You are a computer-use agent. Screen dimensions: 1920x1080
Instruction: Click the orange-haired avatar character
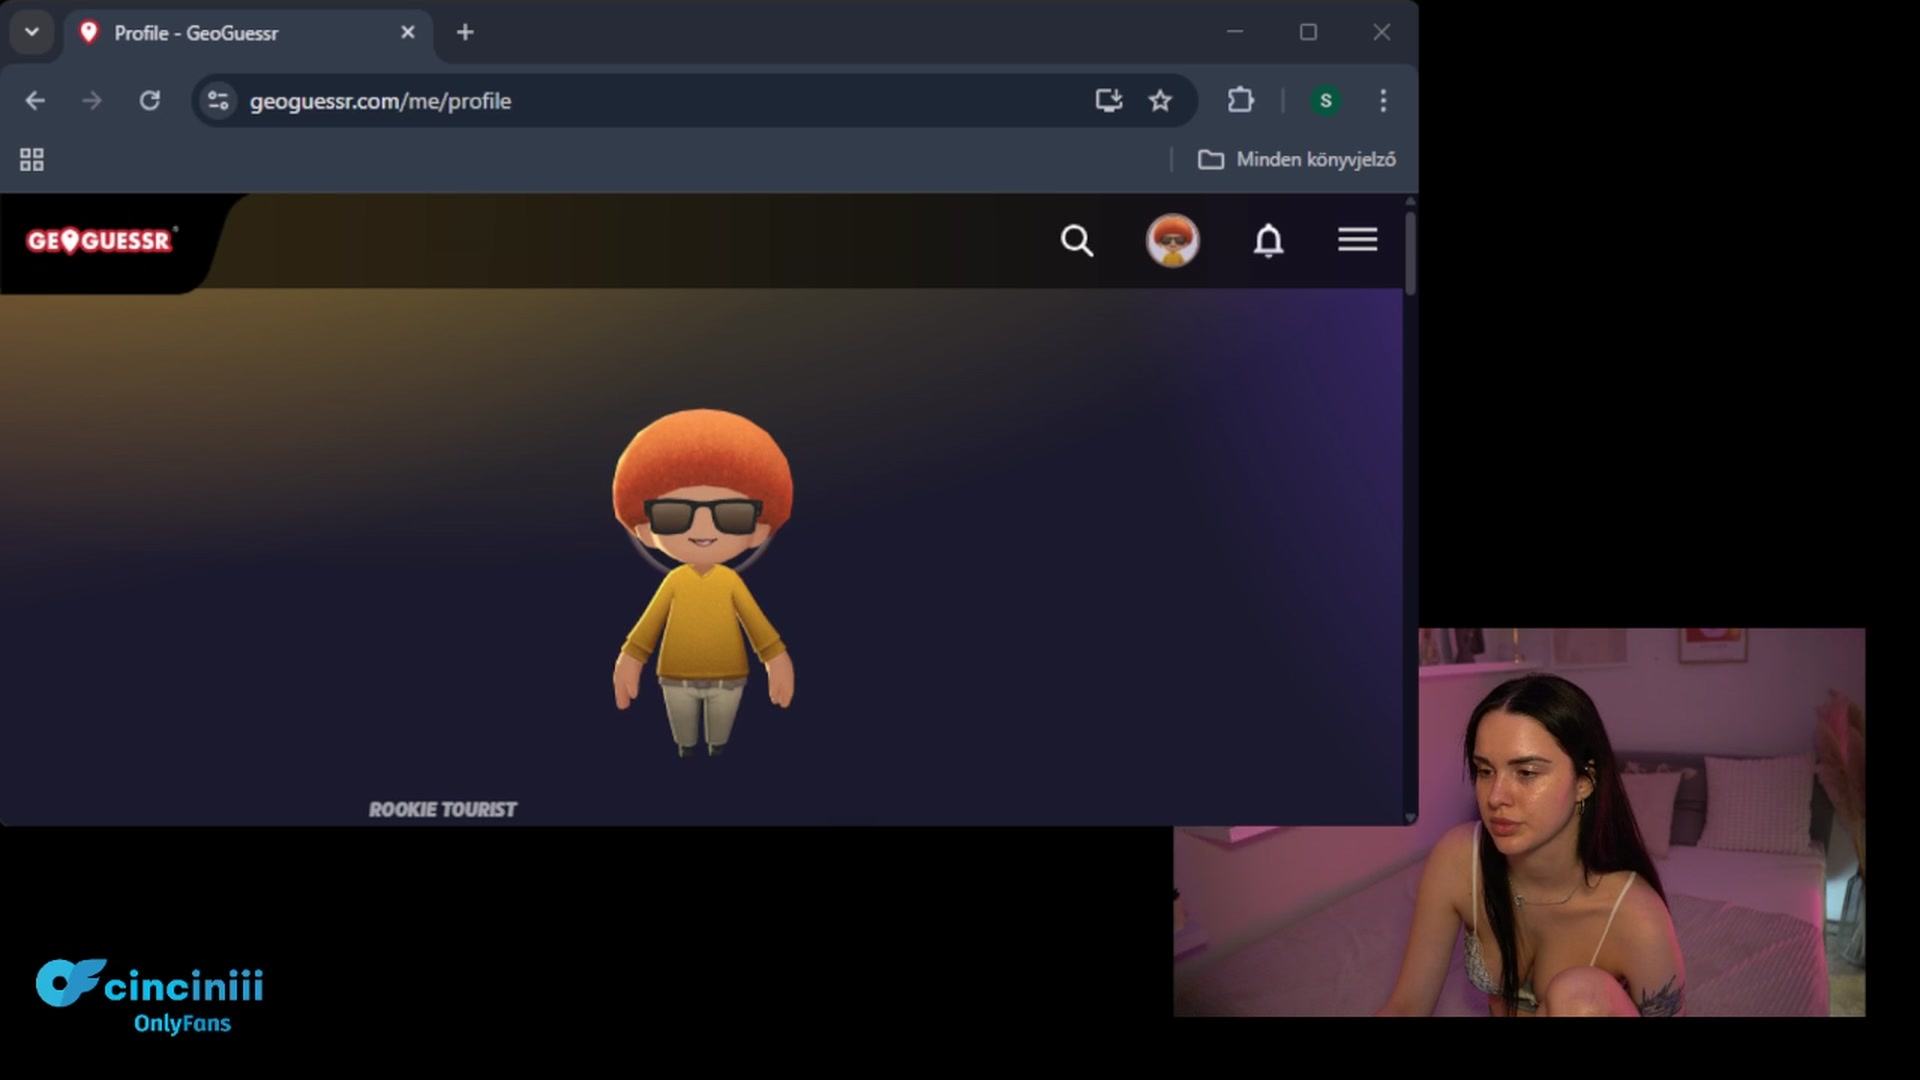[x=703, y=582]
